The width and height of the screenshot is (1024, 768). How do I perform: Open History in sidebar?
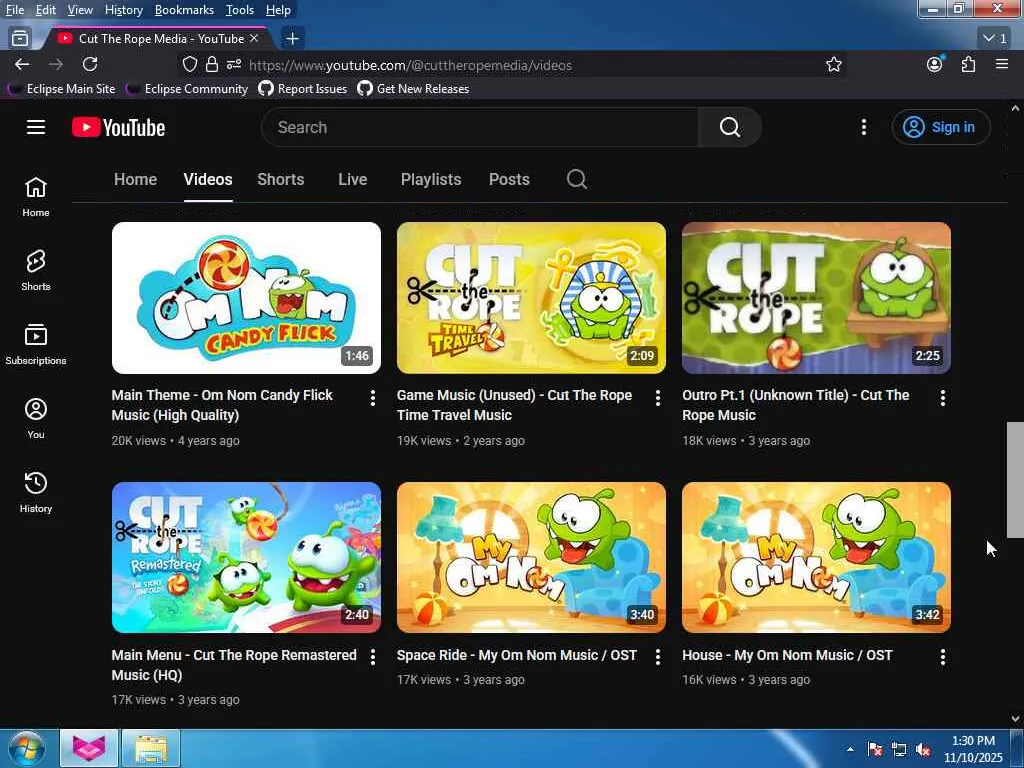tap(36, 492)
